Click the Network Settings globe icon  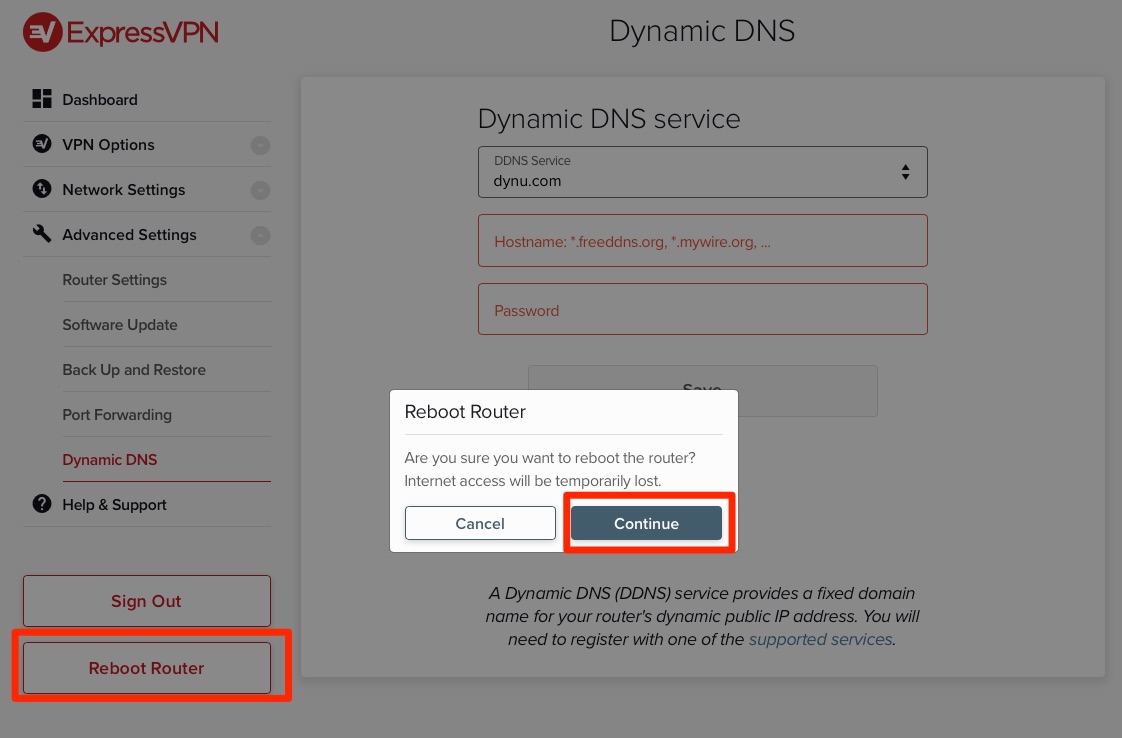coord(42,189)
